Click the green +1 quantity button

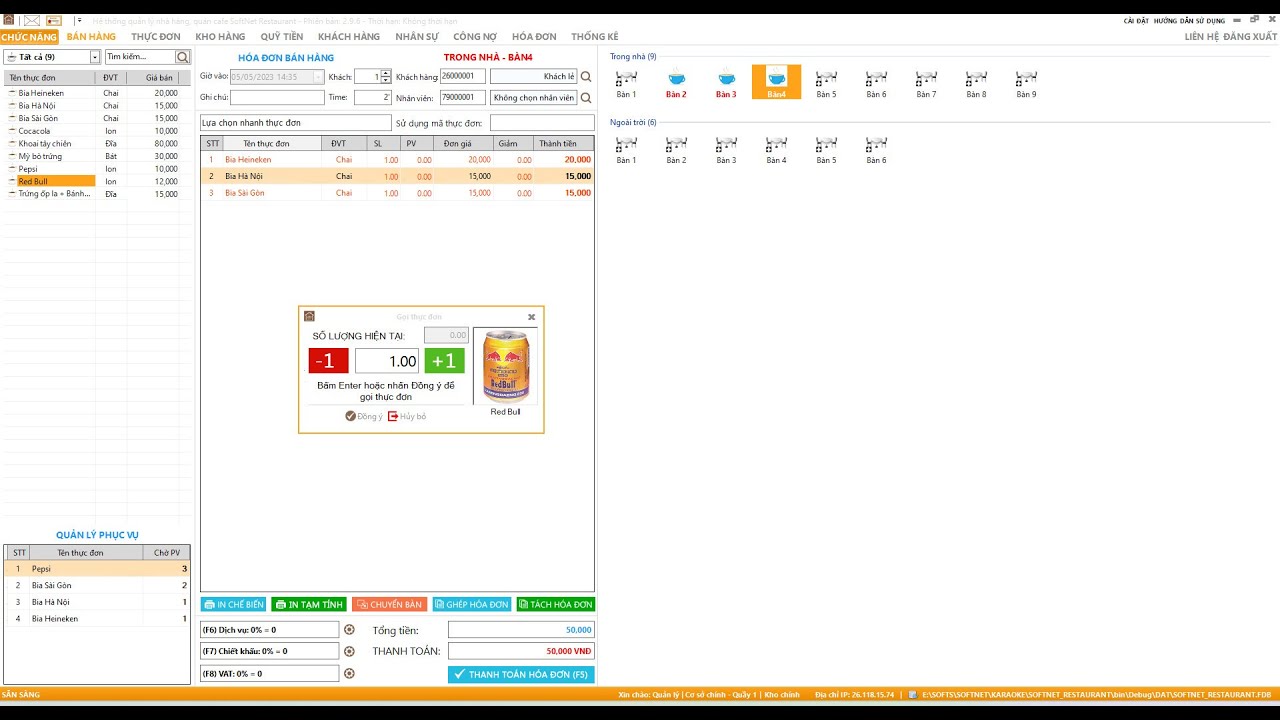(444, 361)
